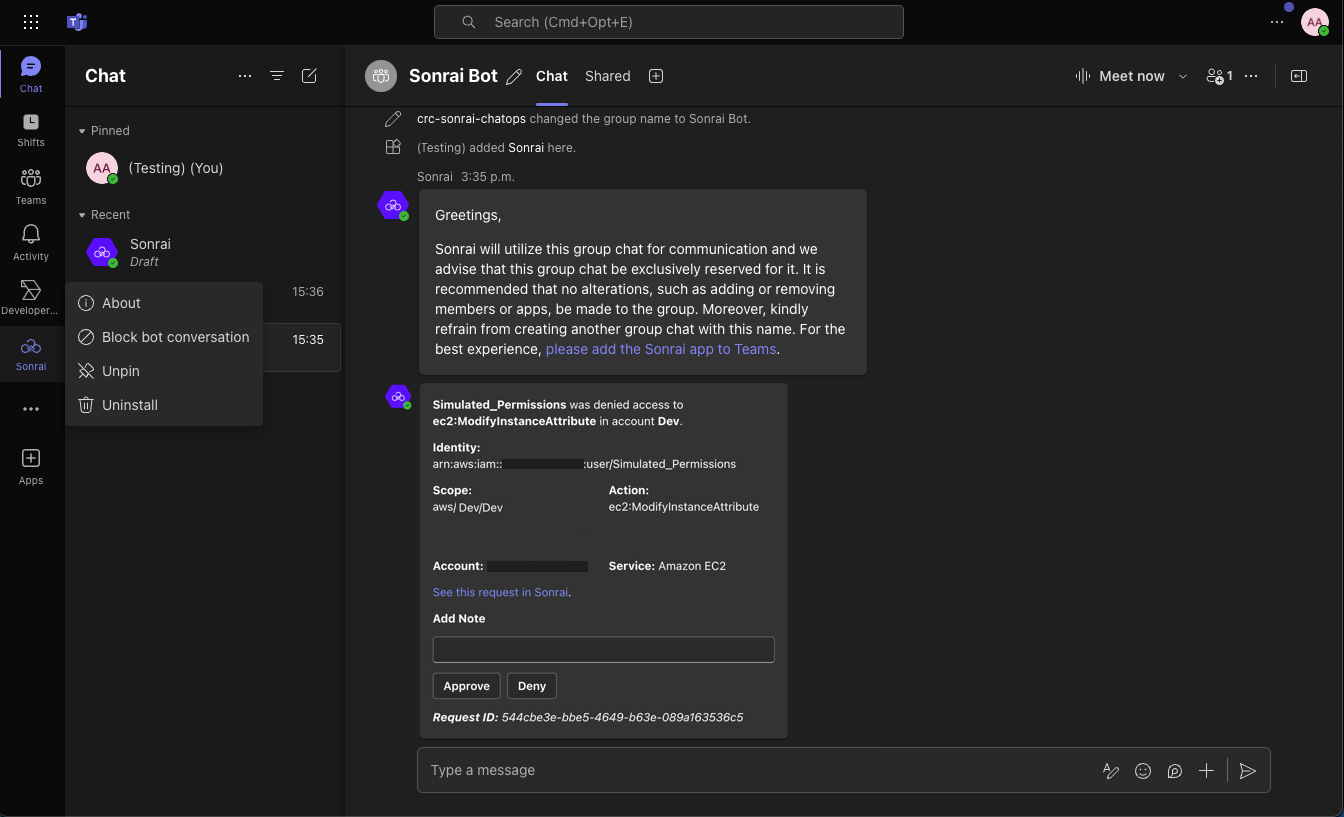The width and height of the screenshot is (1344, 817).
Task: Choose Unpin from the context menu
Action: pos(164,371)
